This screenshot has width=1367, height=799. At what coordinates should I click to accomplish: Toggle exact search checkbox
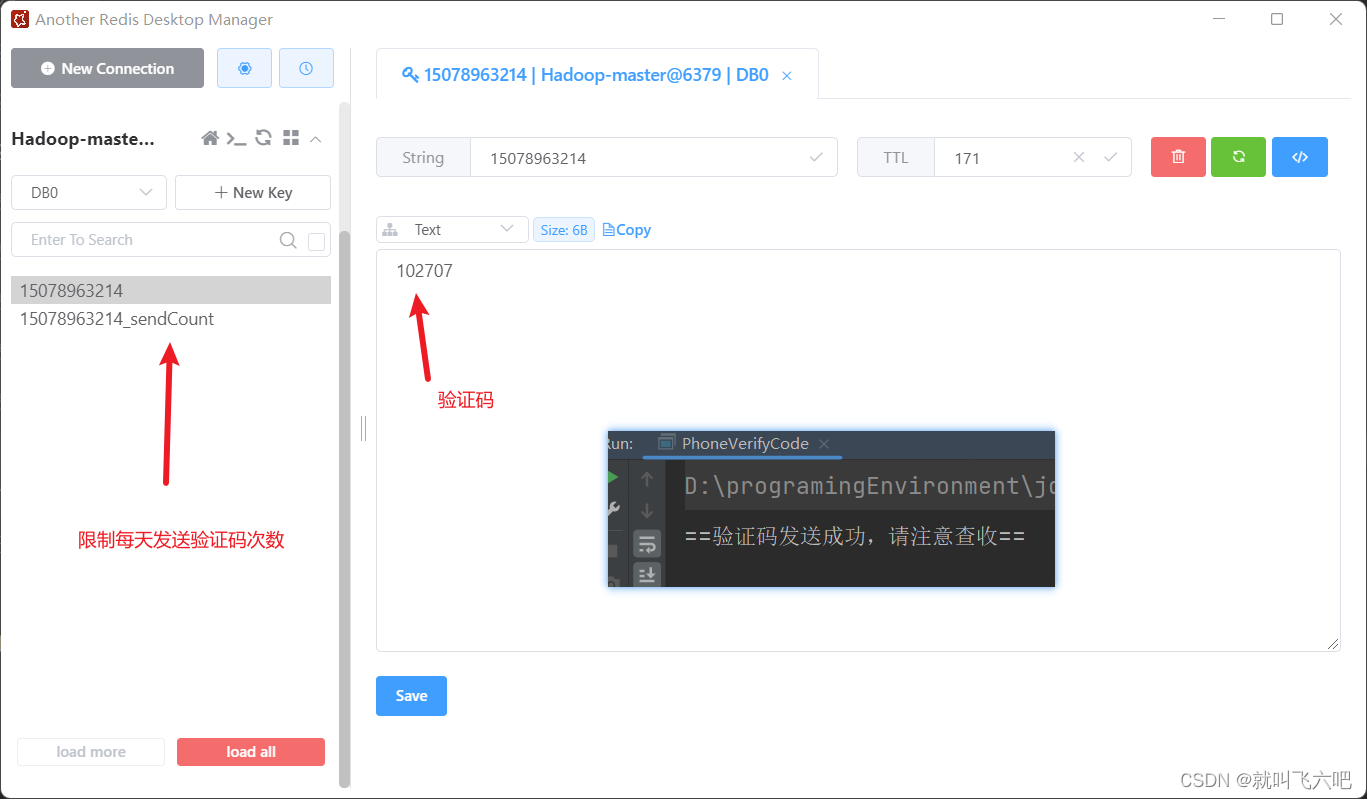[x=316, y=241]
